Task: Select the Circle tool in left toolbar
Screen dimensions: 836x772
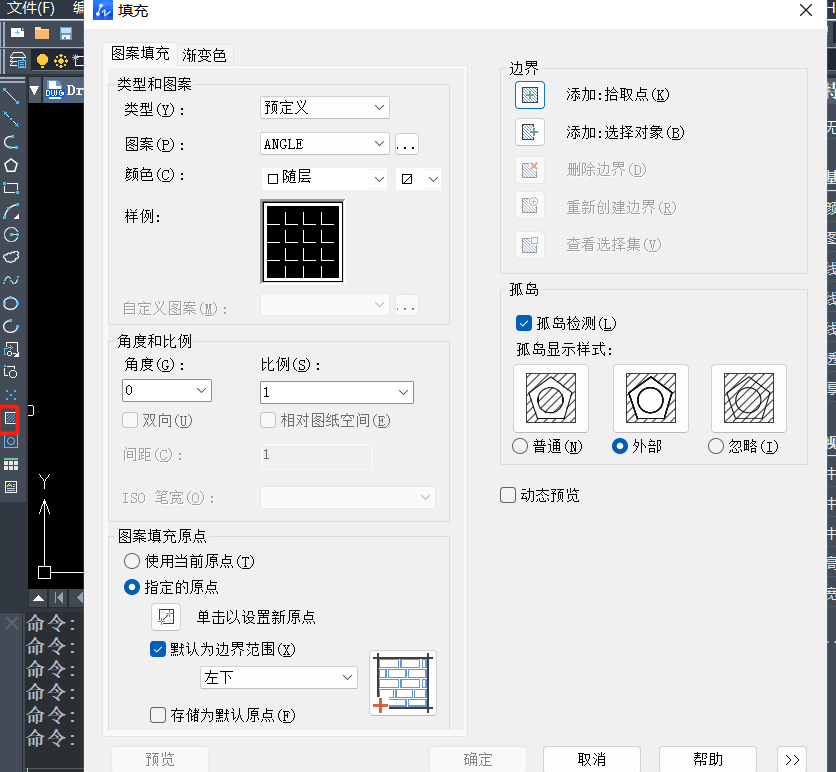Action: pos(11,234)
